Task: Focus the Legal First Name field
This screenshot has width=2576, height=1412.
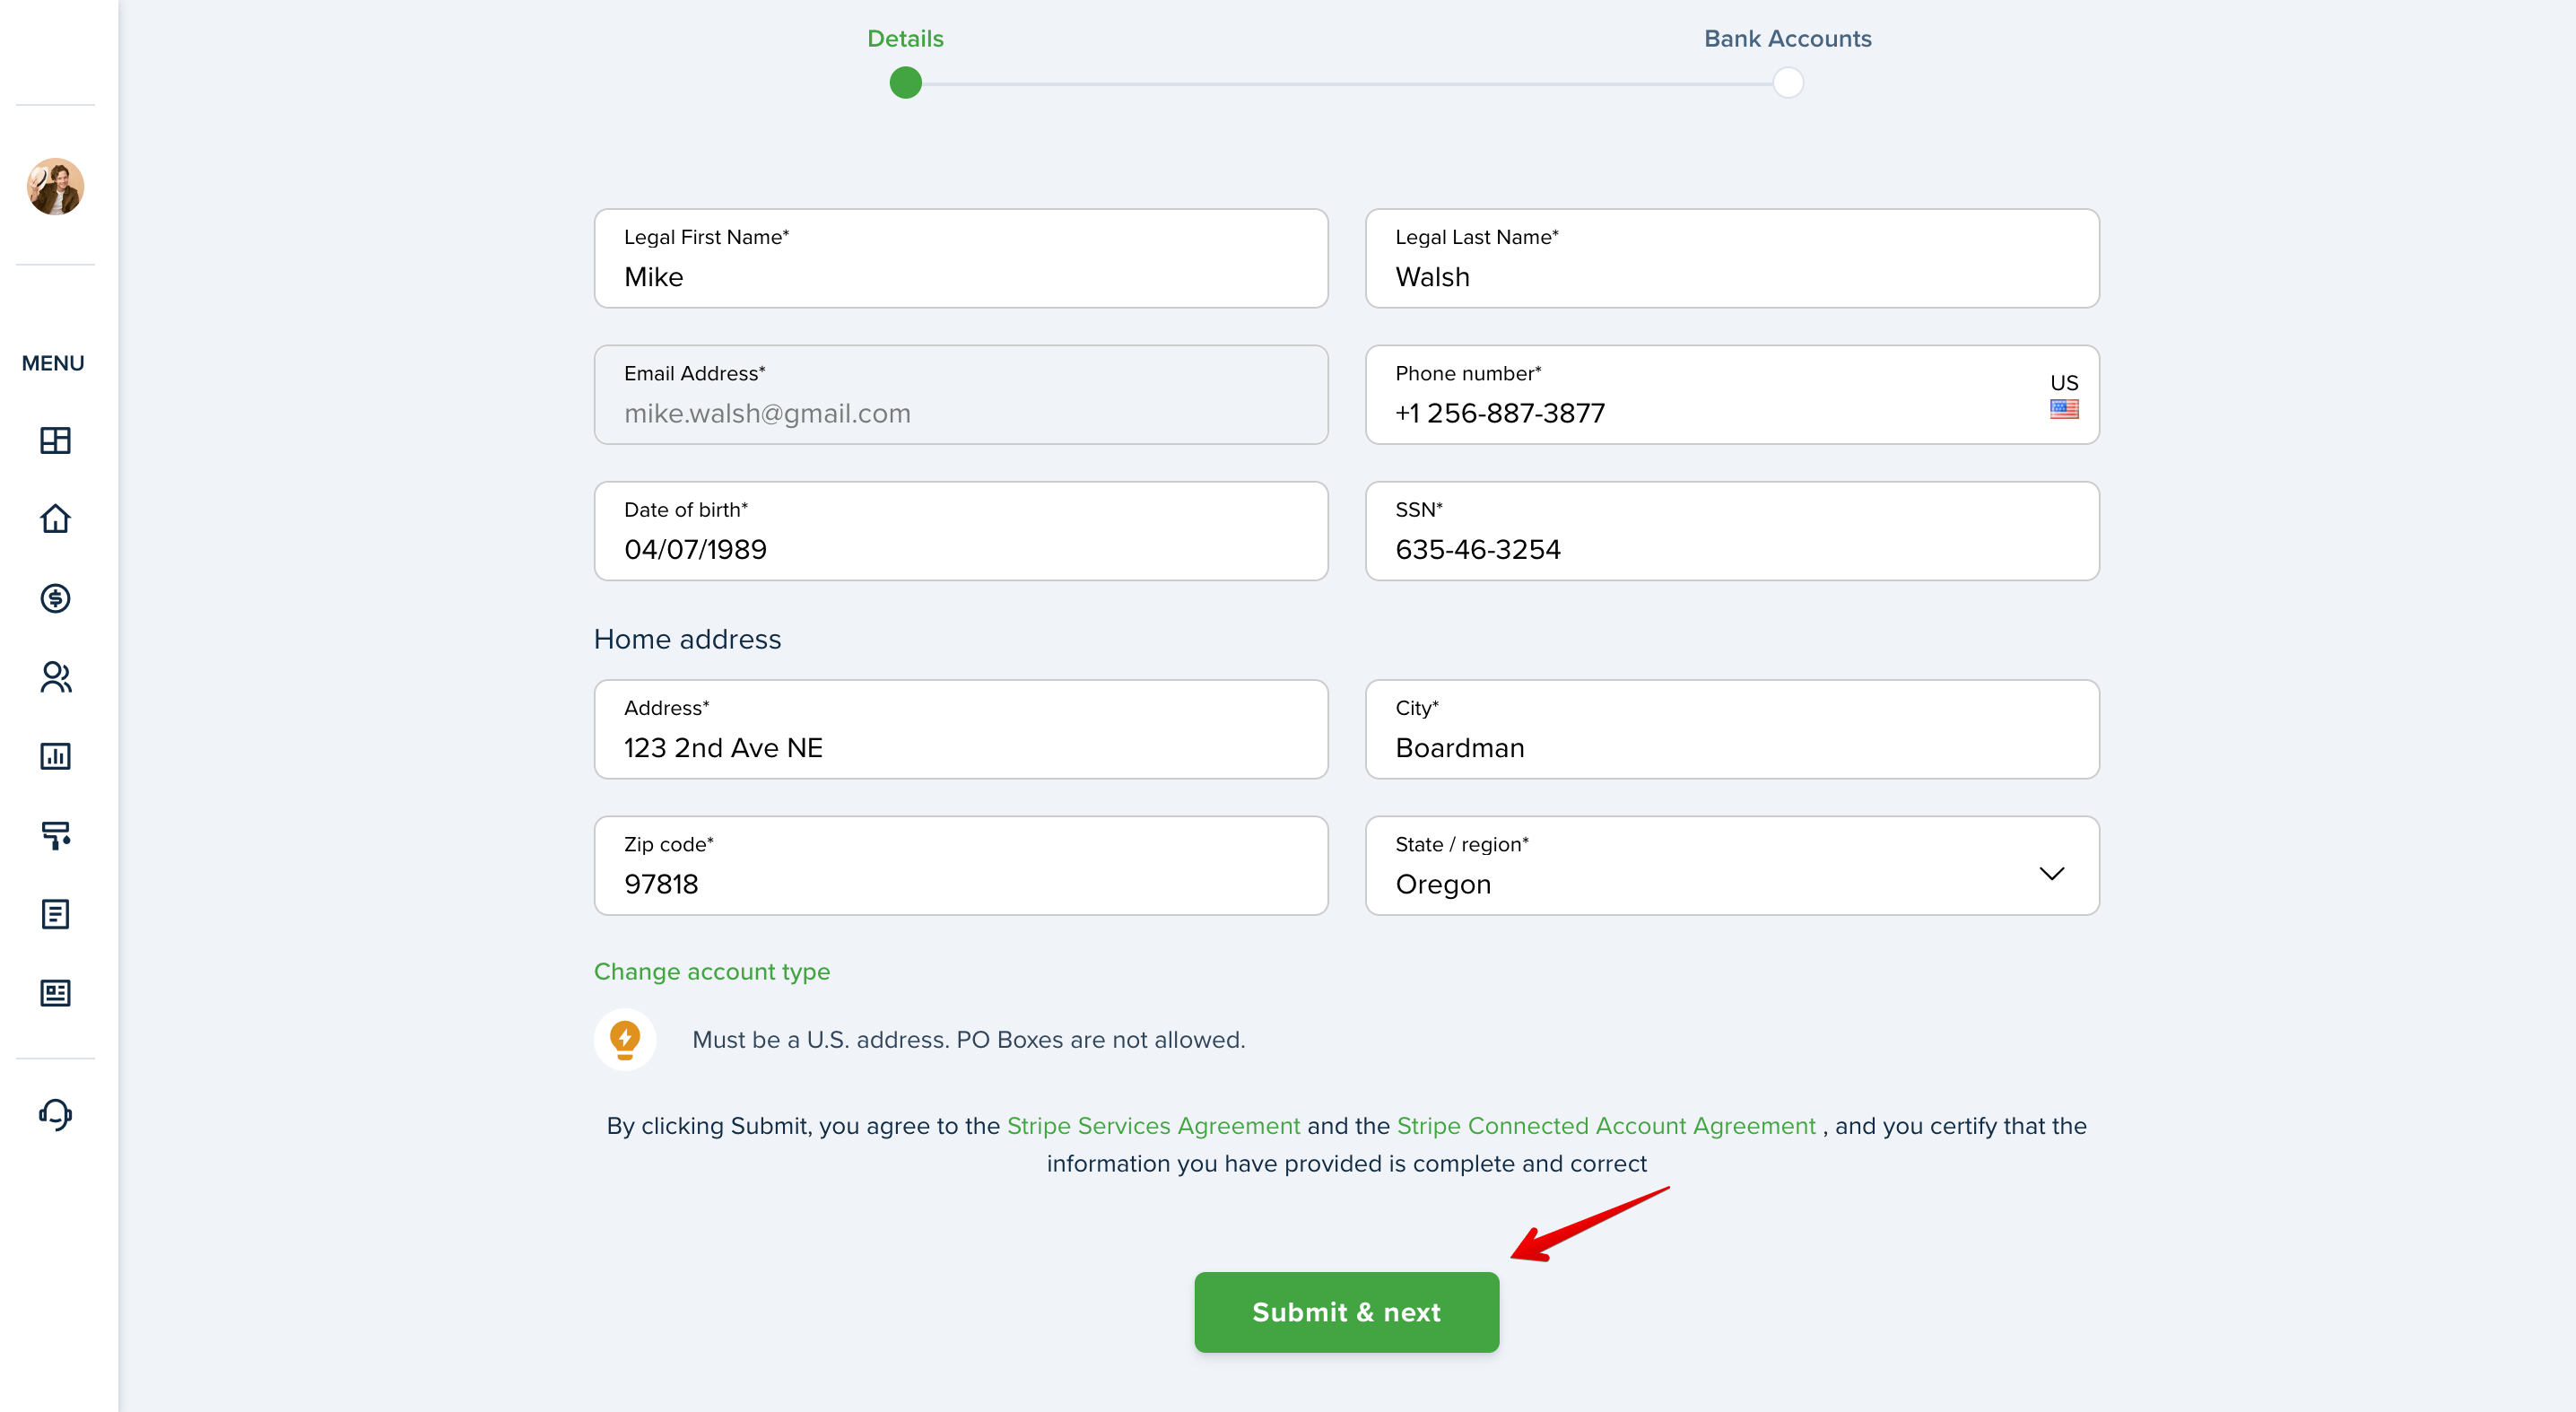Action: click(x=960, y=258)
